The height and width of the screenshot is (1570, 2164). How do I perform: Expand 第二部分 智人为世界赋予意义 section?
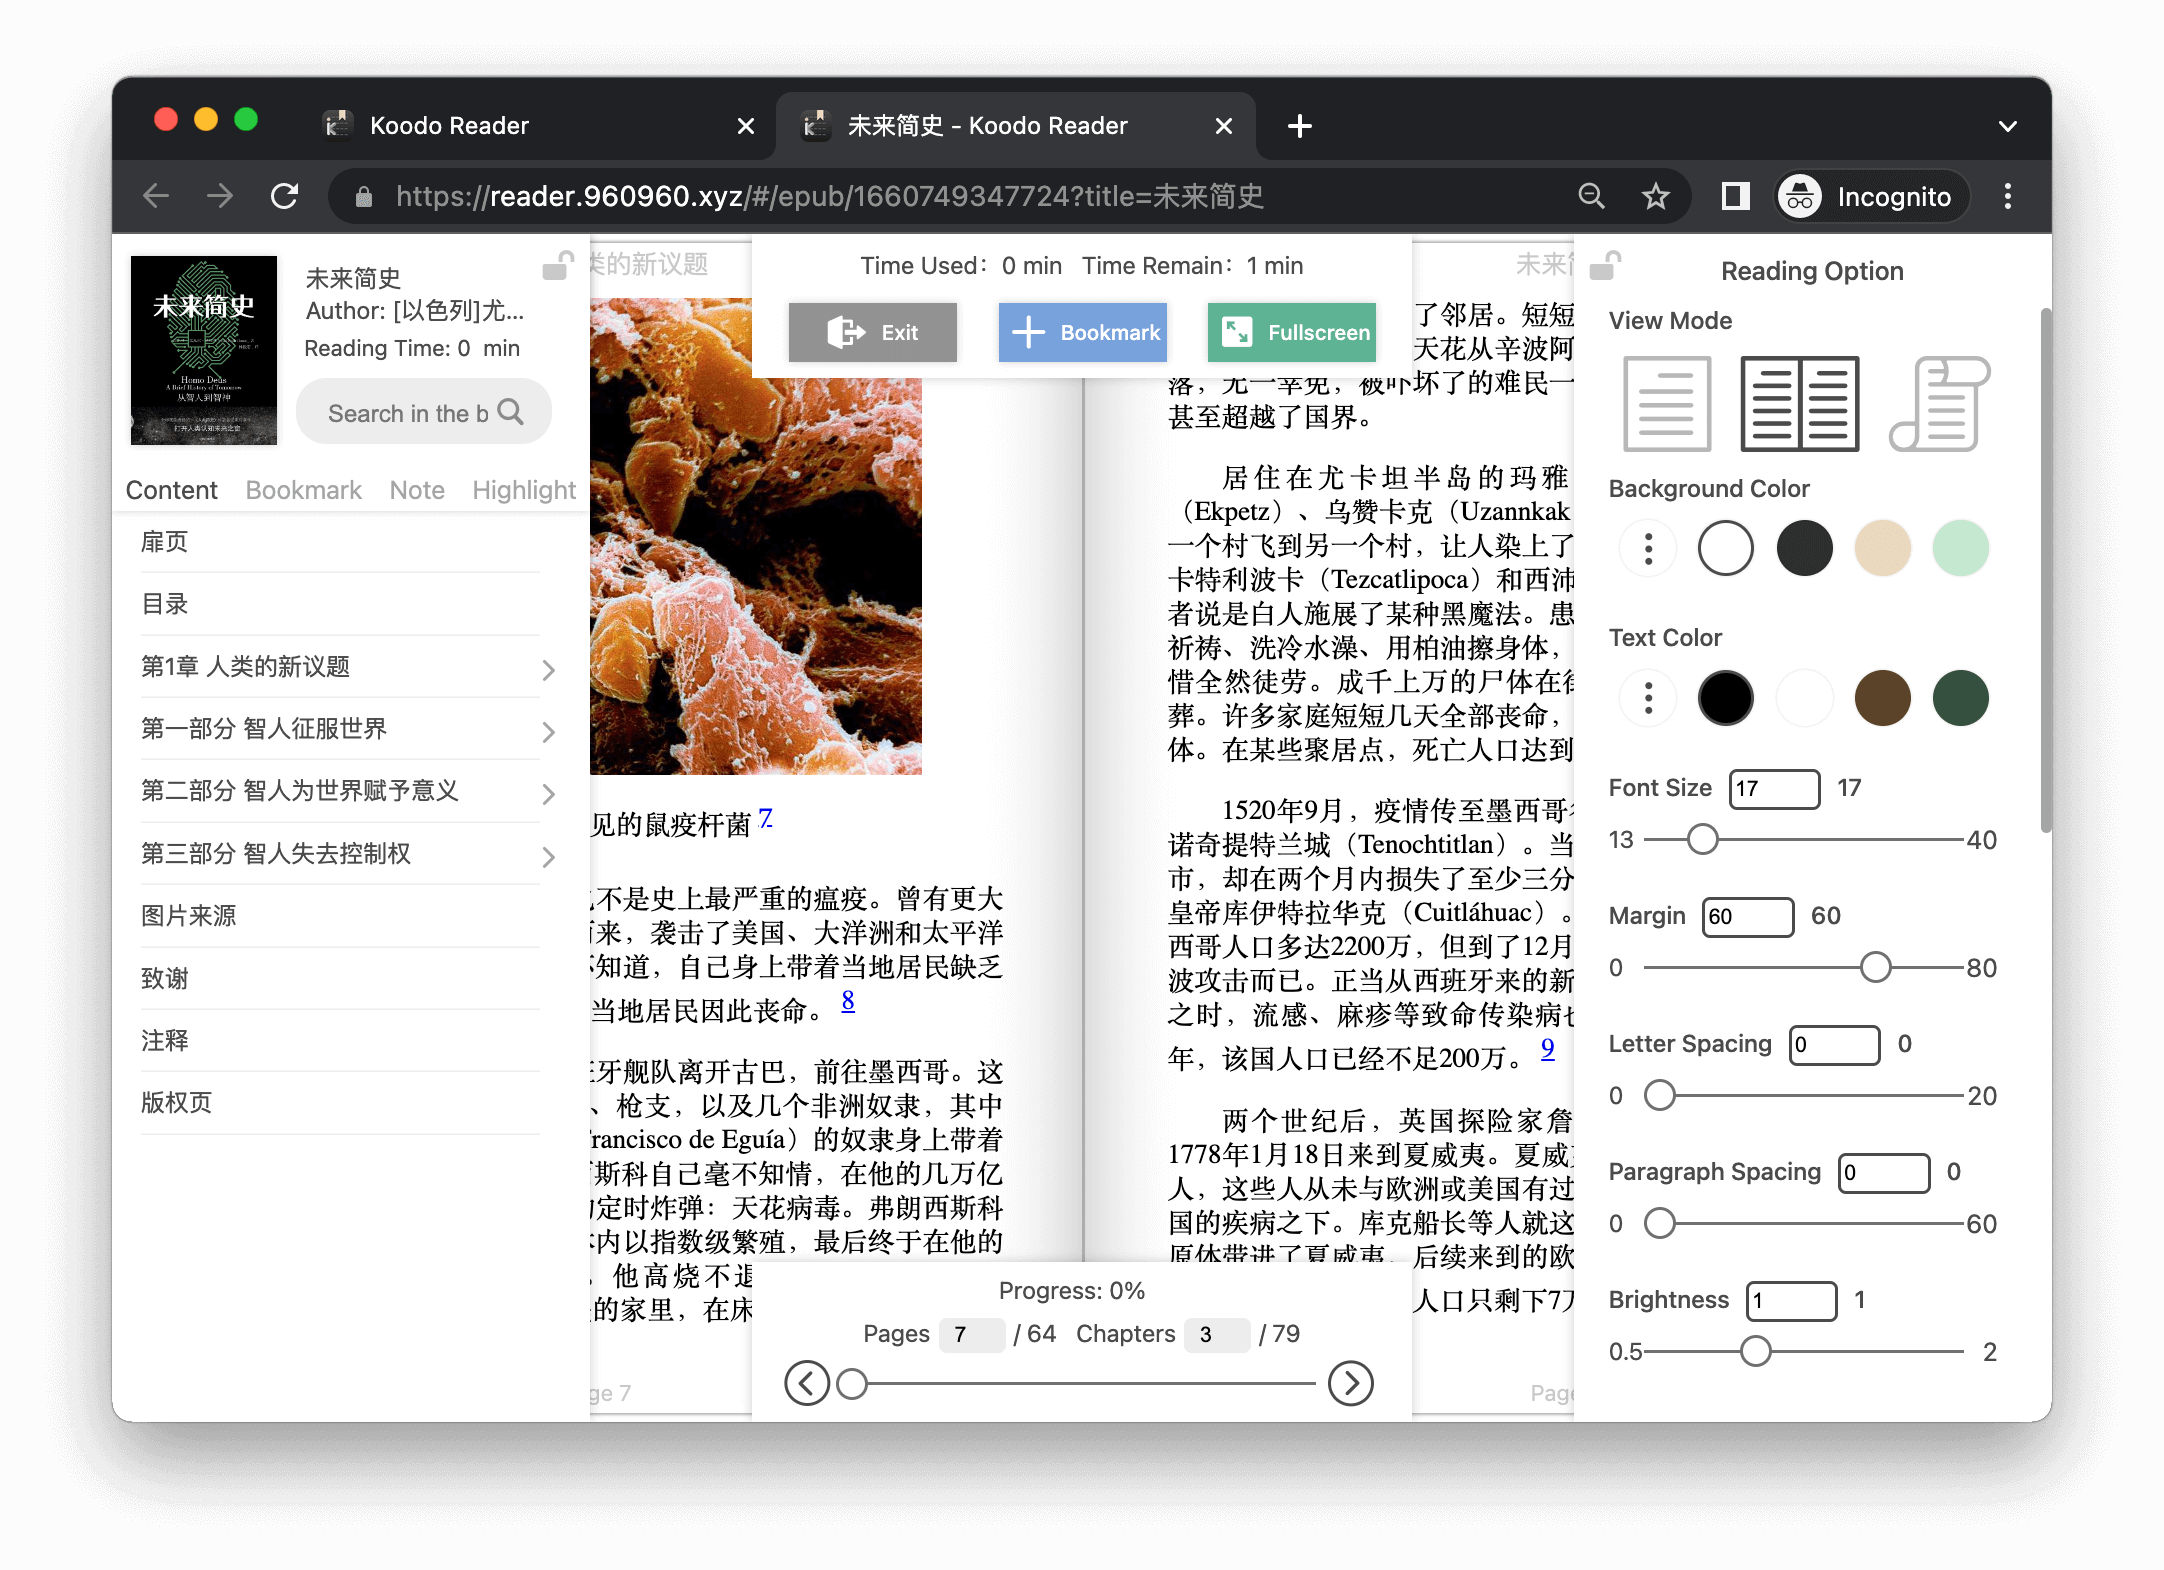pos(548,794)
